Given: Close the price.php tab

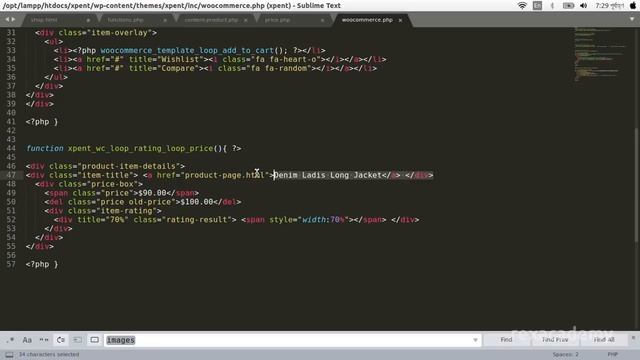Looking at the screenshot, I should (322, 20).
